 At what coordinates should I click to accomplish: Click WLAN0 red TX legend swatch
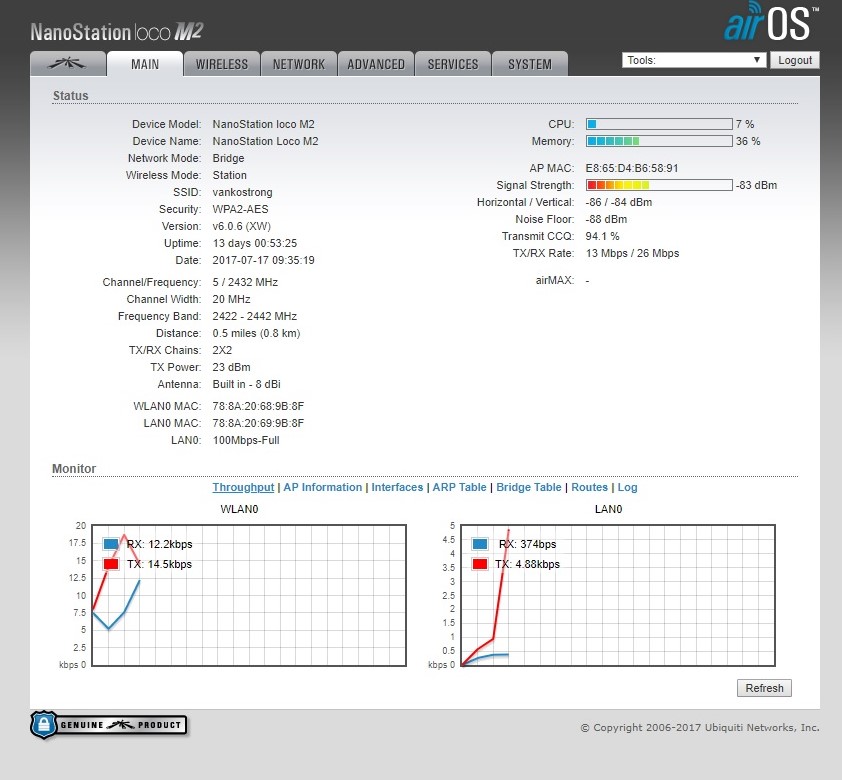click(111, 564)
